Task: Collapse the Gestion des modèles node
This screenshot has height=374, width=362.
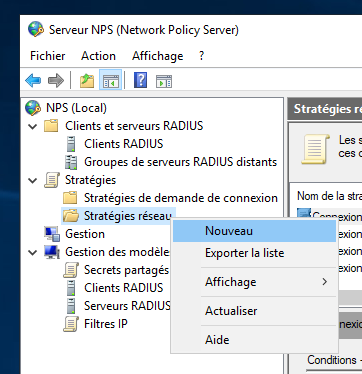Action: [x=33, y=252]
